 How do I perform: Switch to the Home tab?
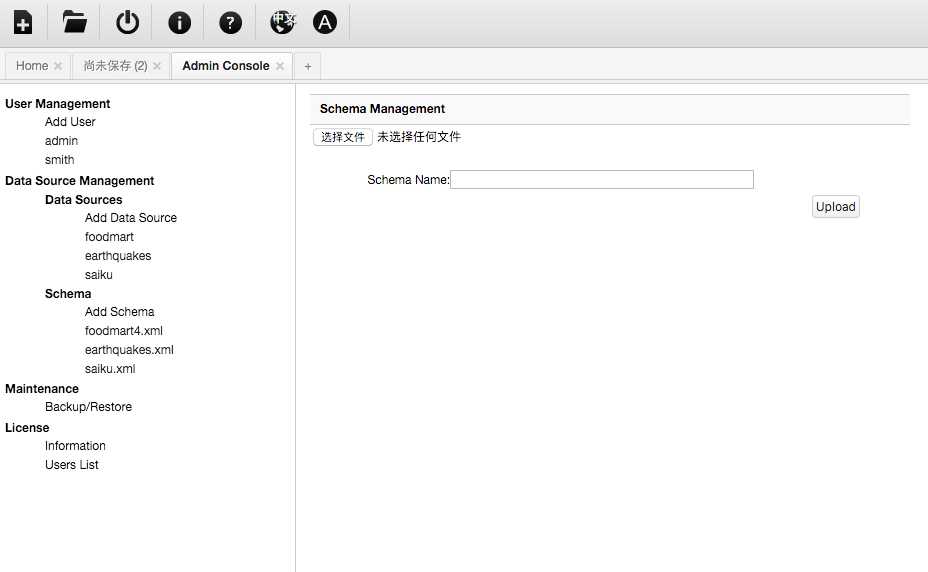click(x=32, y=66)
